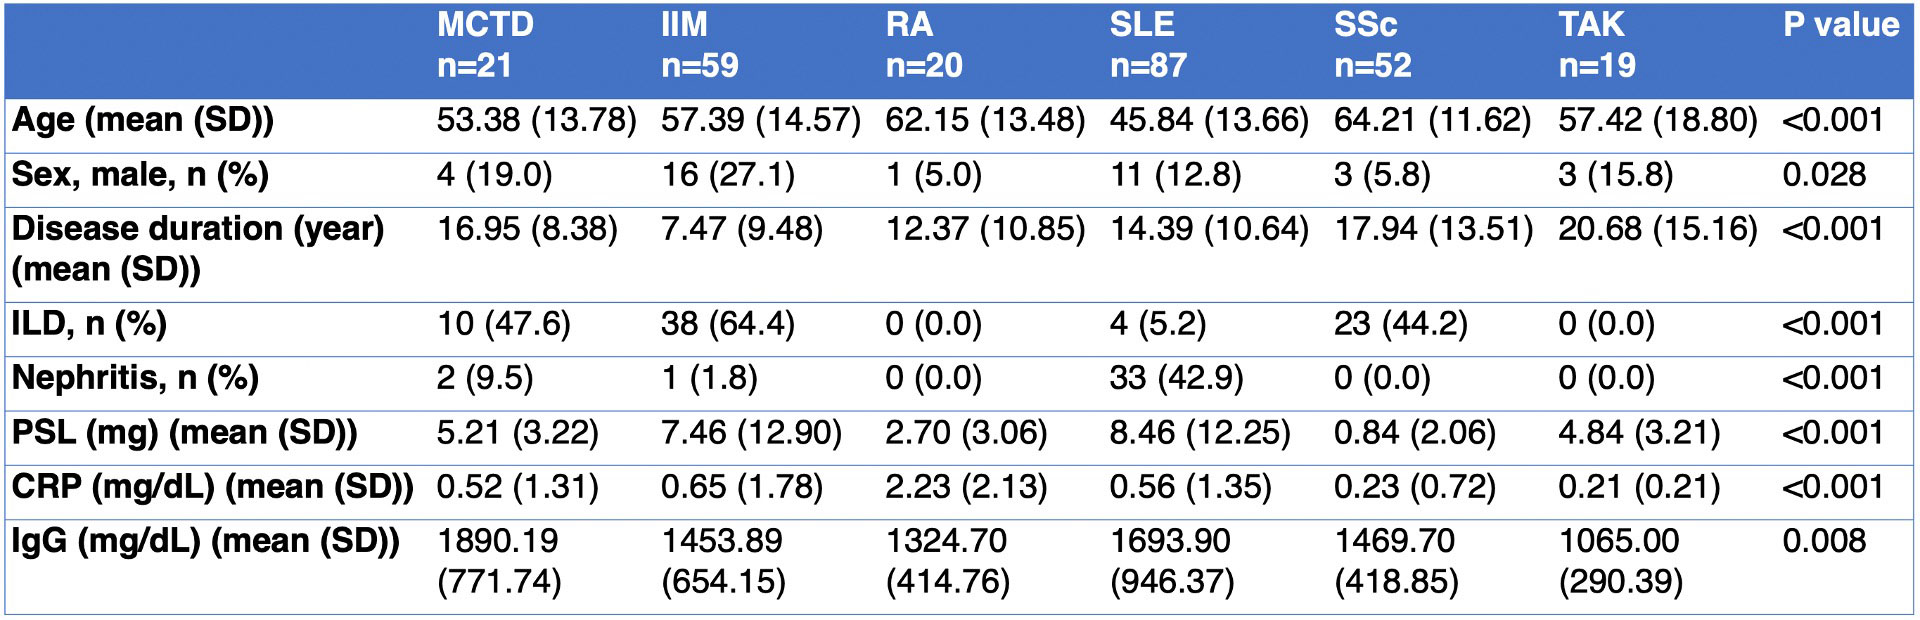Click the ILD, n (%) row label
This screenshot has height=620, width=1920.
(89, 325)
